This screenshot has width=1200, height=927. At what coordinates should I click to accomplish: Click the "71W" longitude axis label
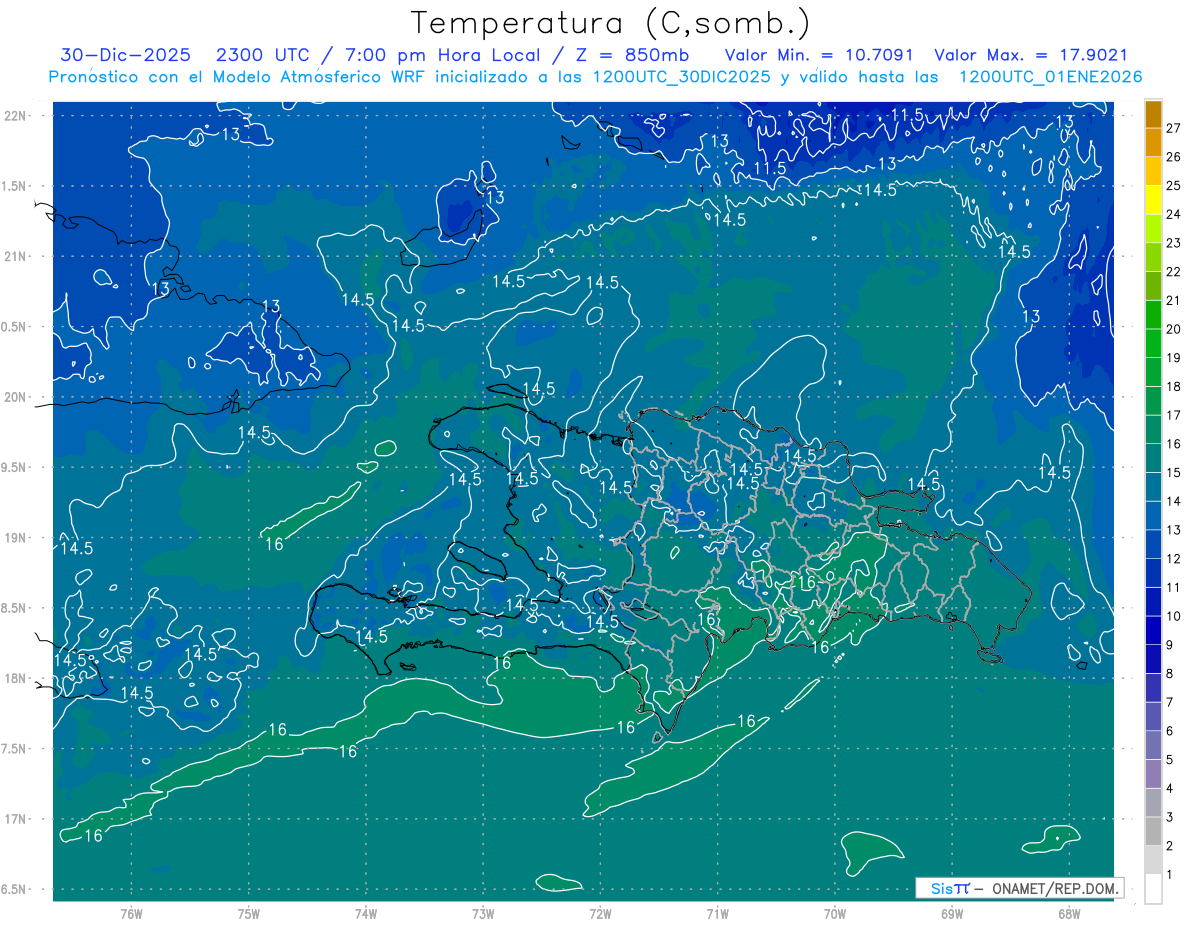coord(717,914)
